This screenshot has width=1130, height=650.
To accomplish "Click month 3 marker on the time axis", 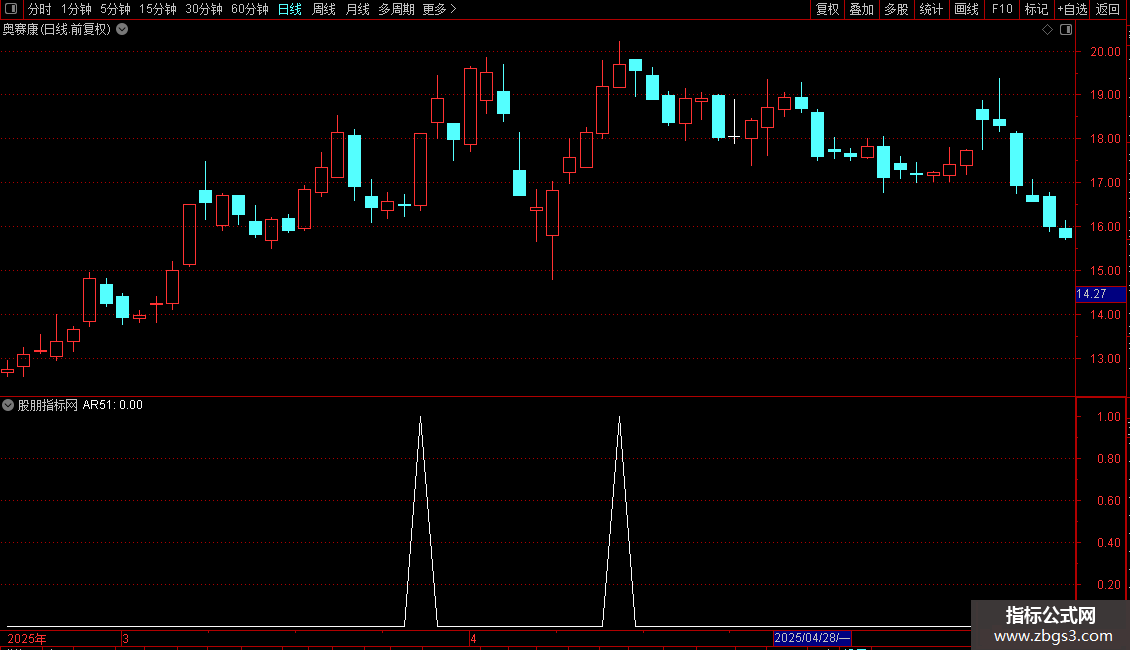I will (125, 638).
